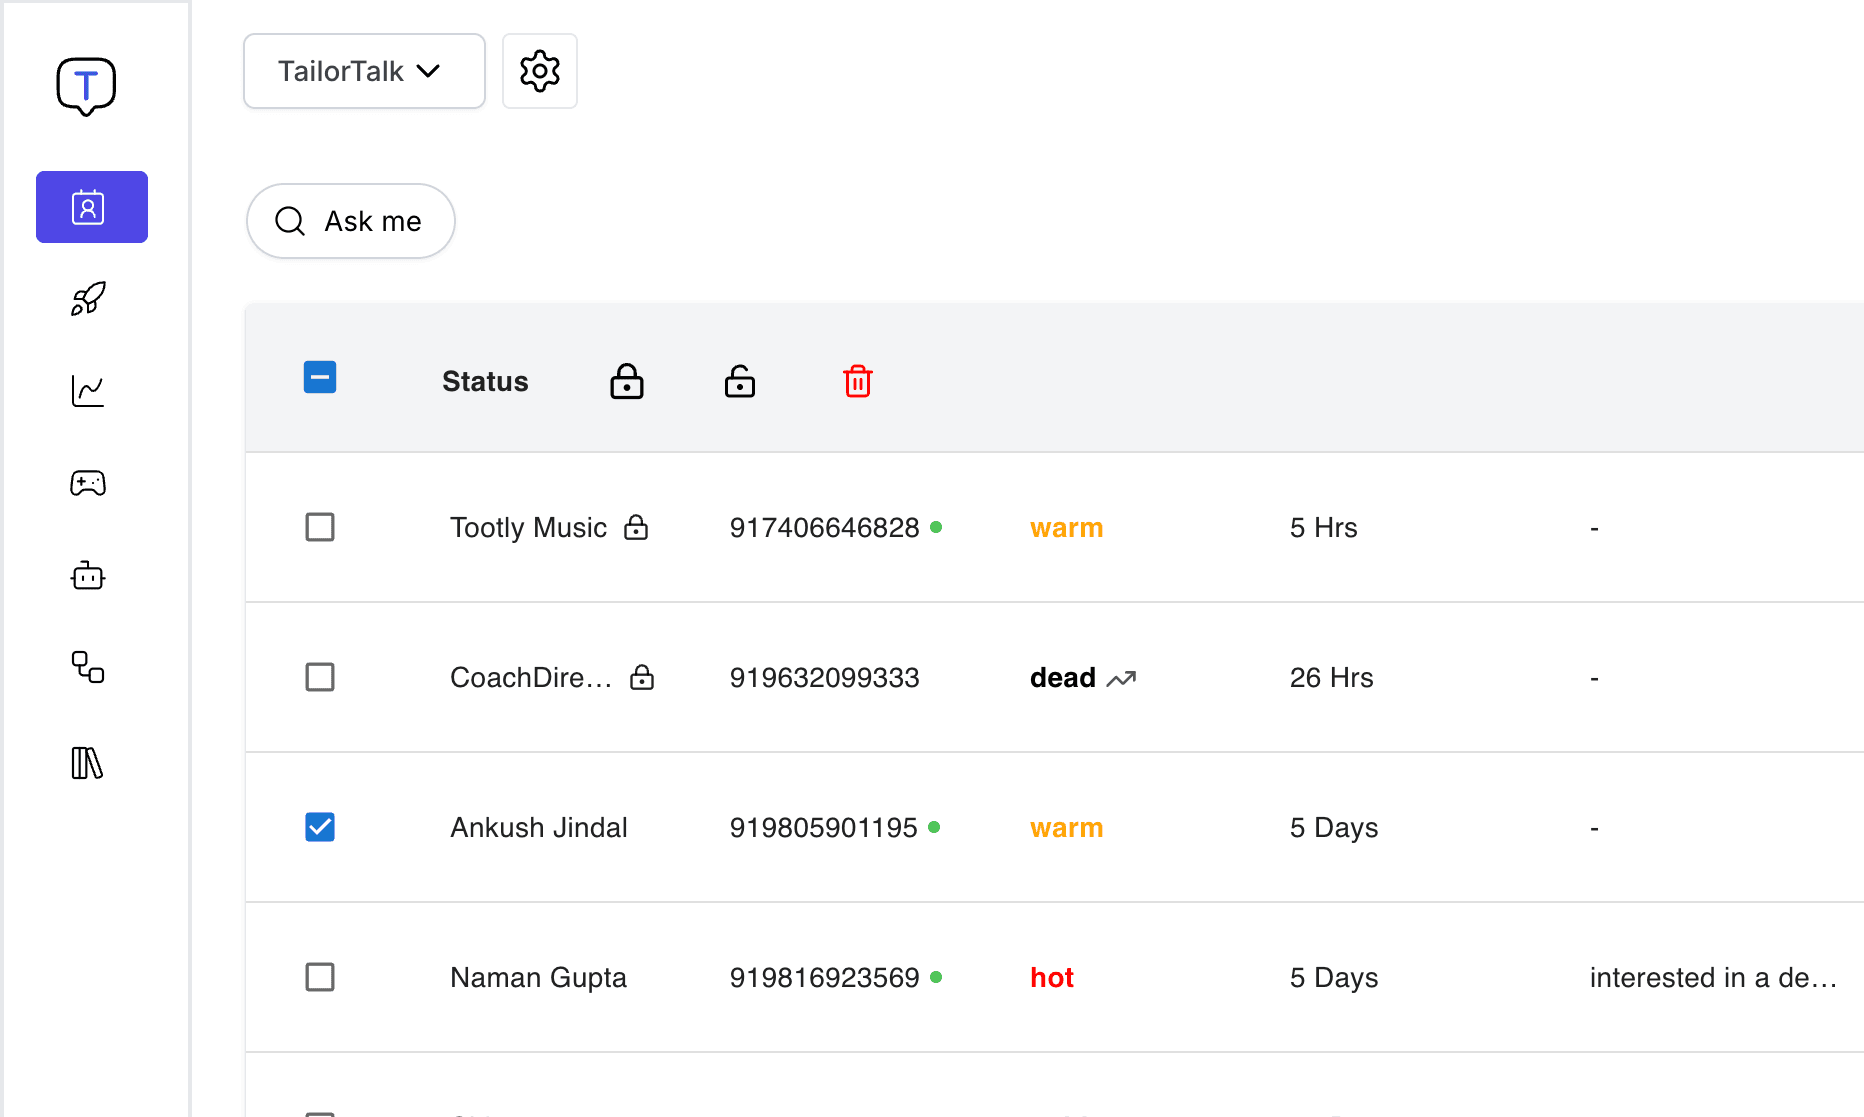Click warm status for Tootly Music
The image size is (1864, 1117).
click(x=1067, y=528)
